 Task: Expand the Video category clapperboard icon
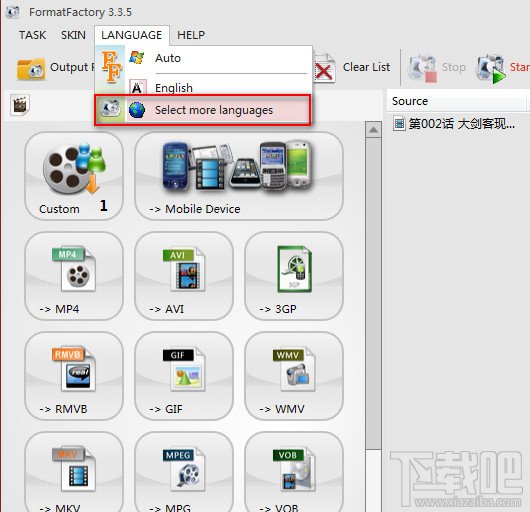point(20,105)
